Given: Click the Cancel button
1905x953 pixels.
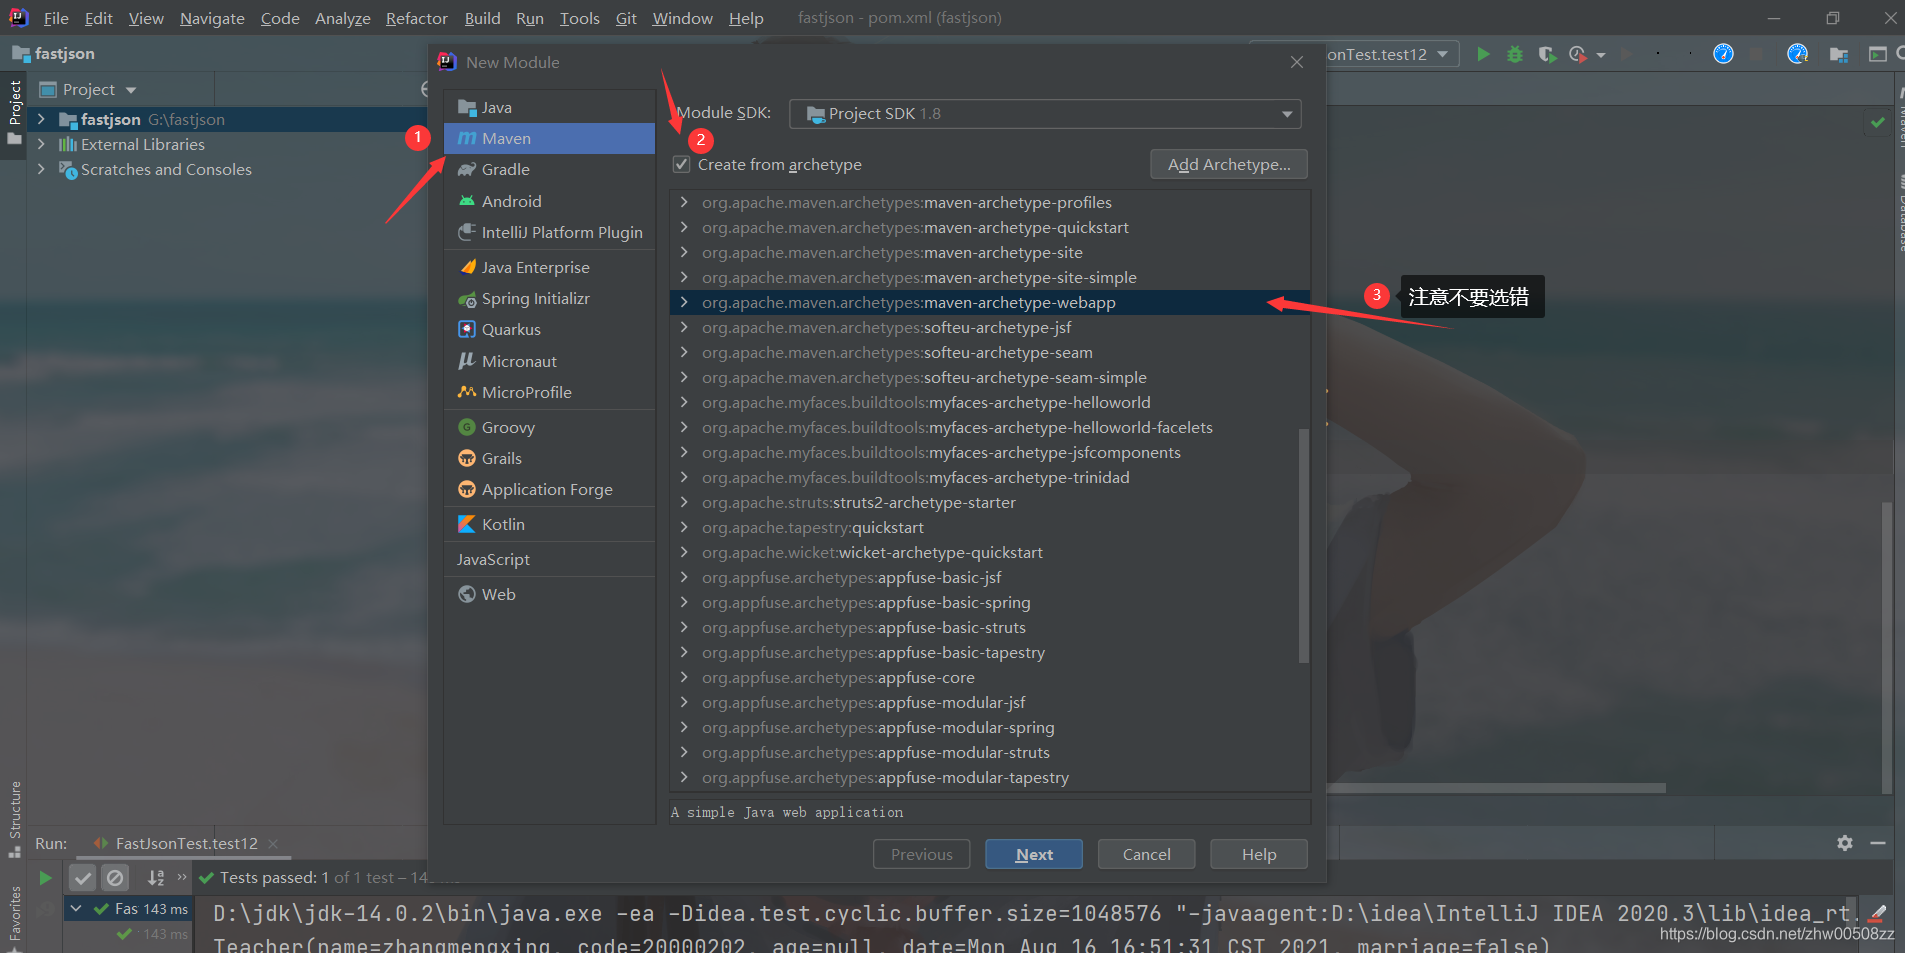Looking at the screenshot, I should point(1146,854).
